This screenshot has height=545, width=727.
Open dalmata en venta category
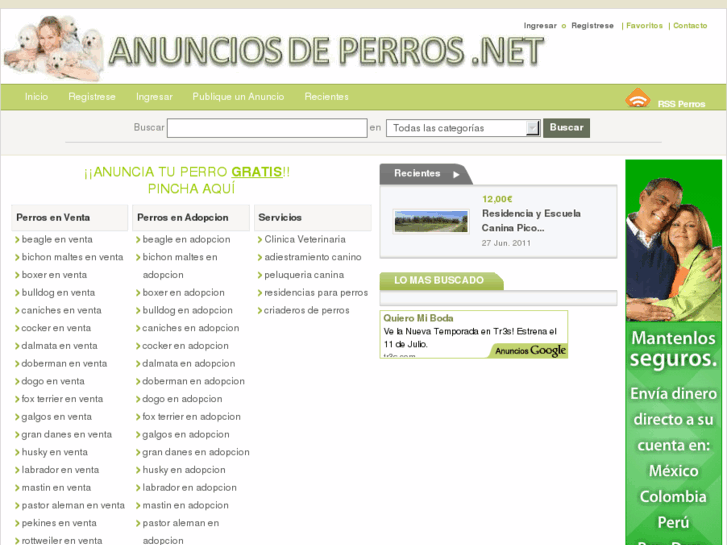point(59,346)
